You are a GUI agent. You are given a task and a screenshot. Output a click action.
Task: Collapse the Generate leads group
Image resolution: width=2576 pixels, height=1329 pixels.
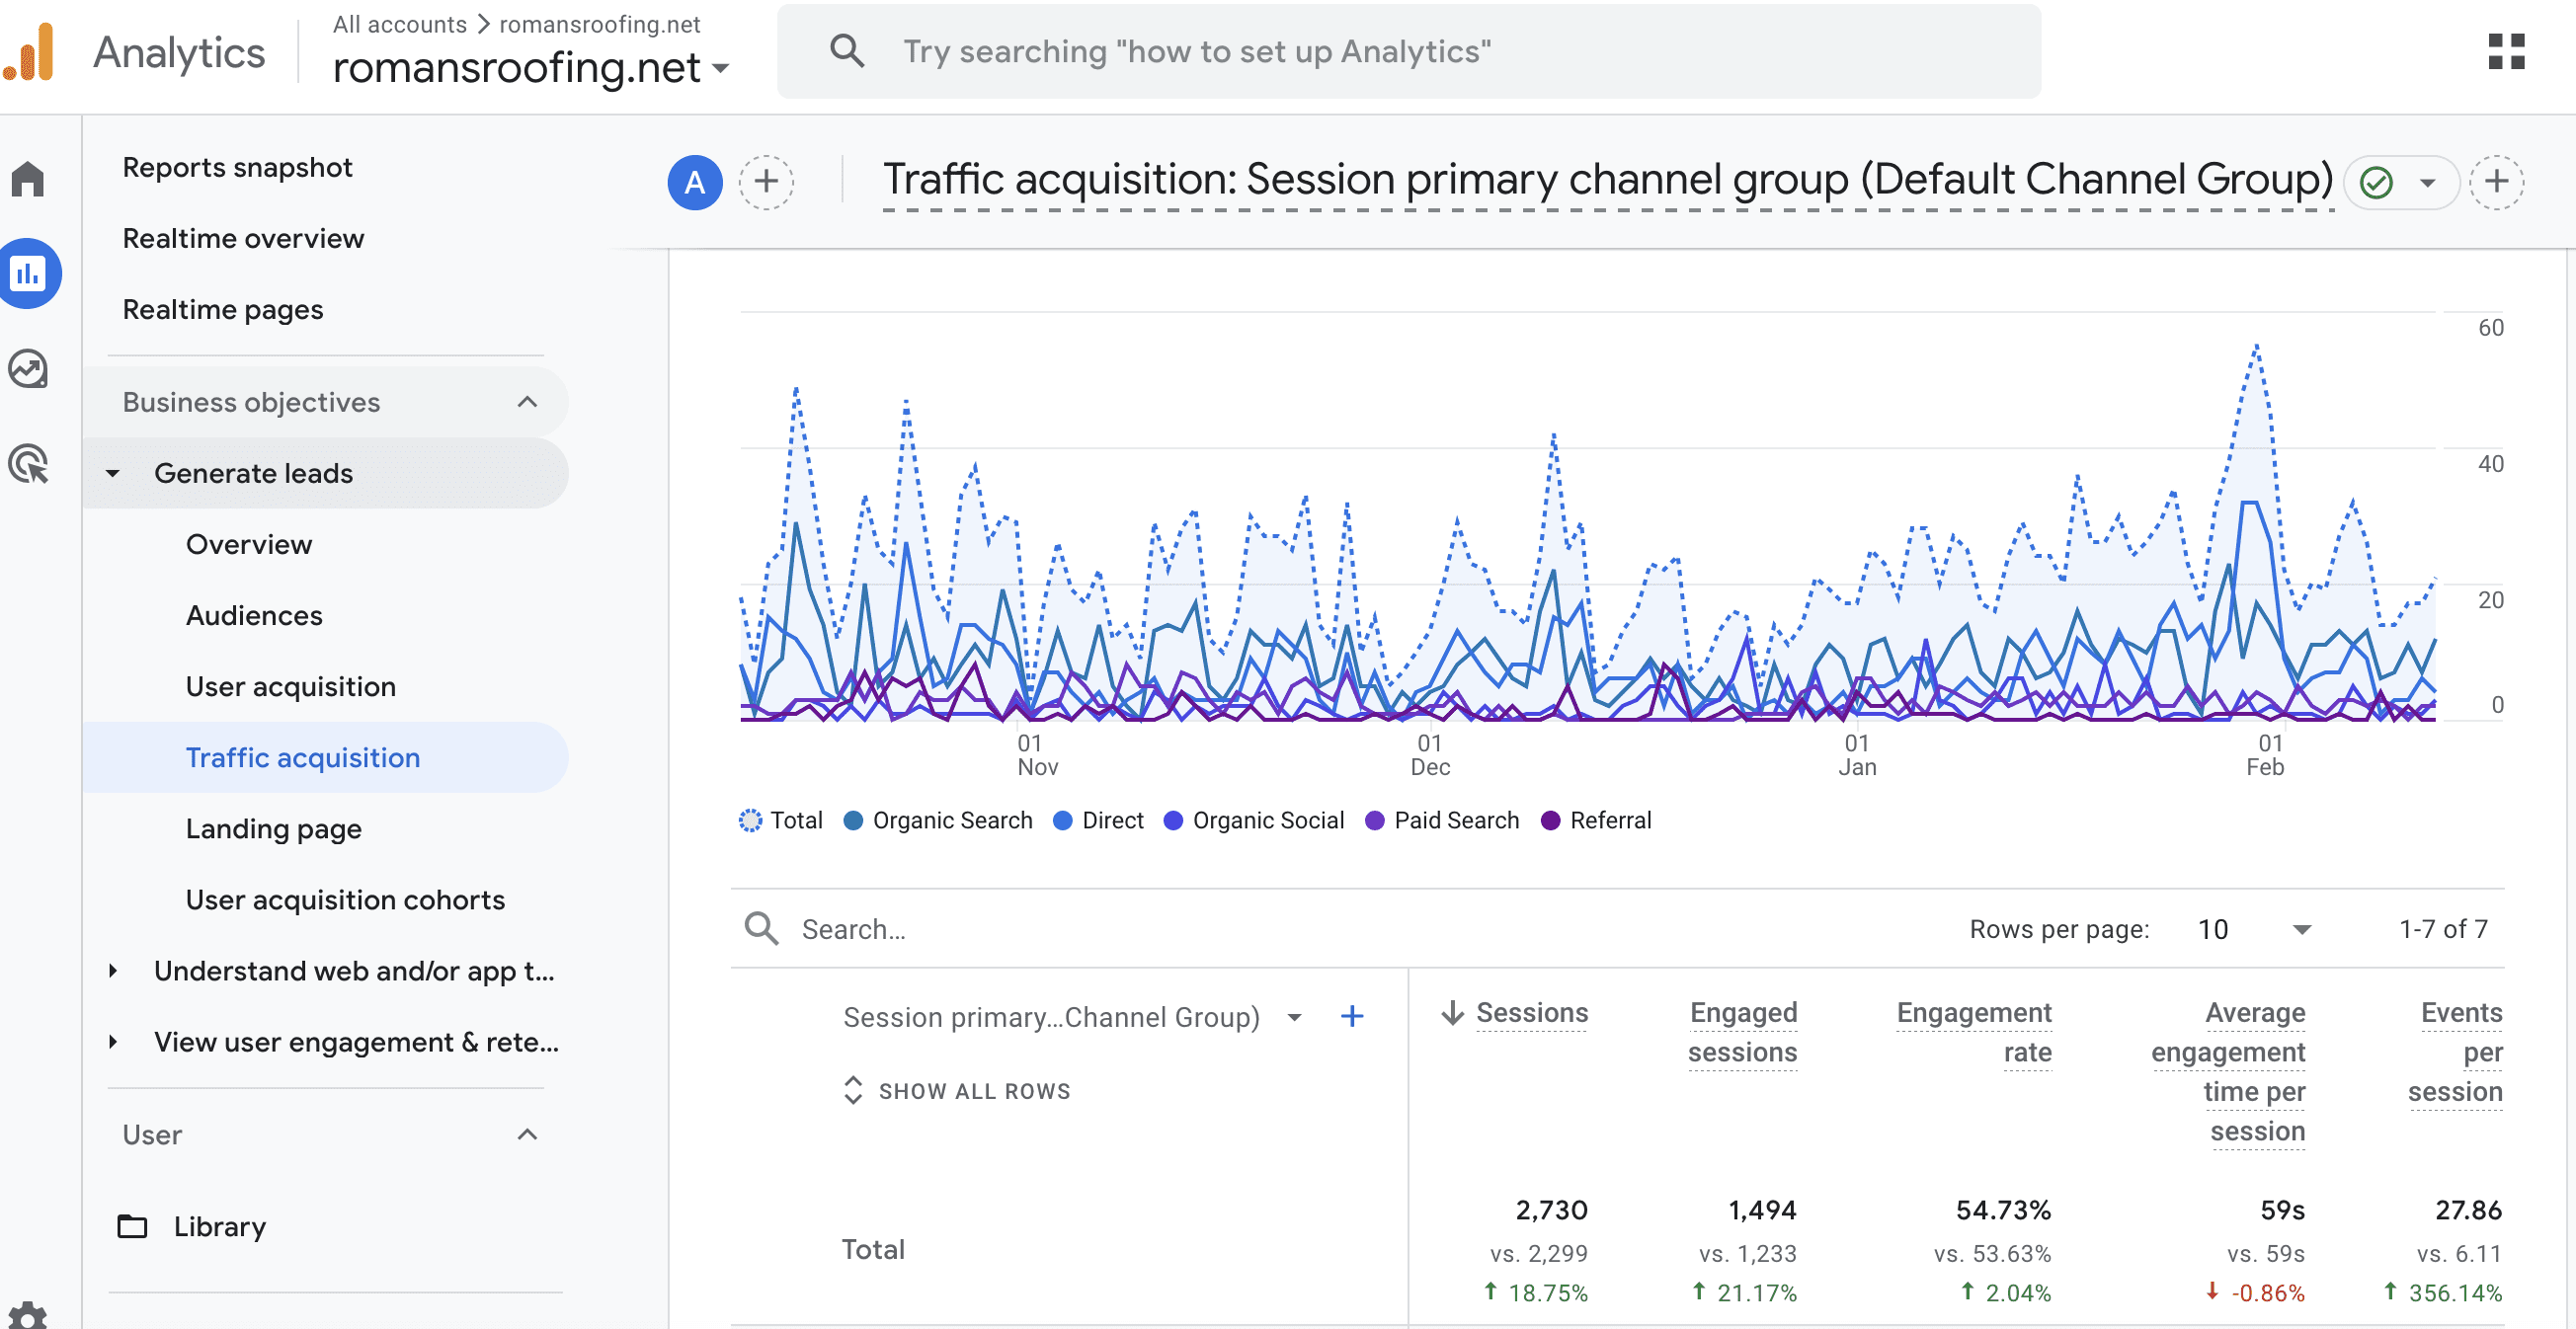112,473
